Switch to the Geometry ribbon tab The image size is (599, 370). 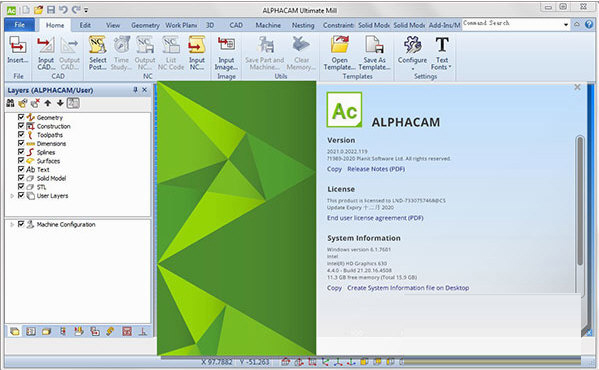pos(145,25)
